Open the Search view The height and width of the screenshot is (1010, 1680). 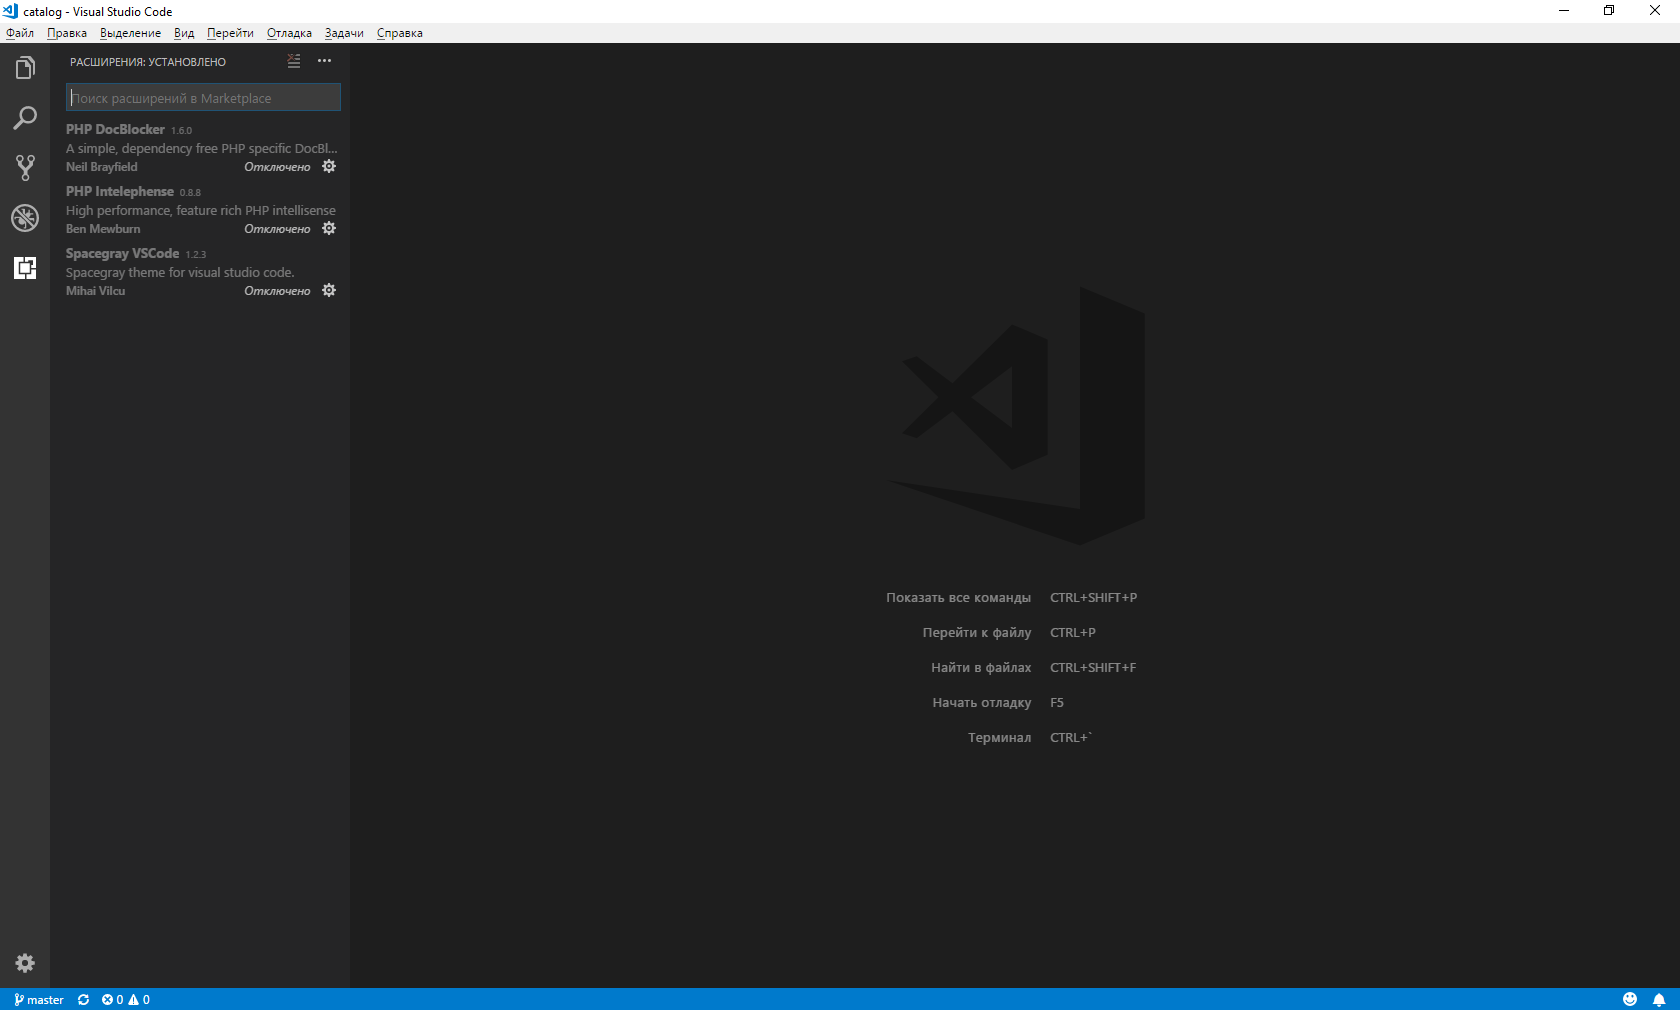(25, 118)
